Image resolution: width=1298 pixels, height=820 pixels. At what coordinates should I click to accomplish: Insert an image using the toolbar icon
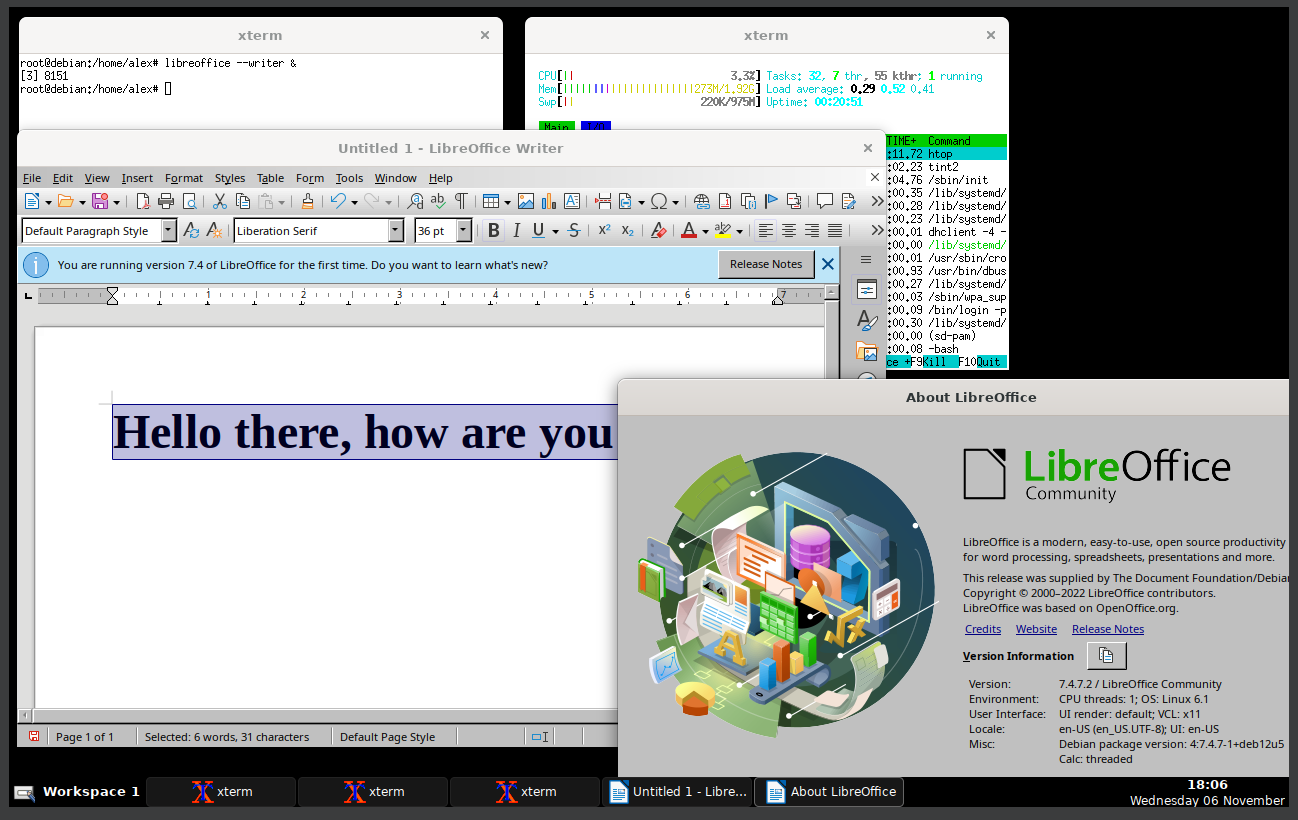point(527,201)
